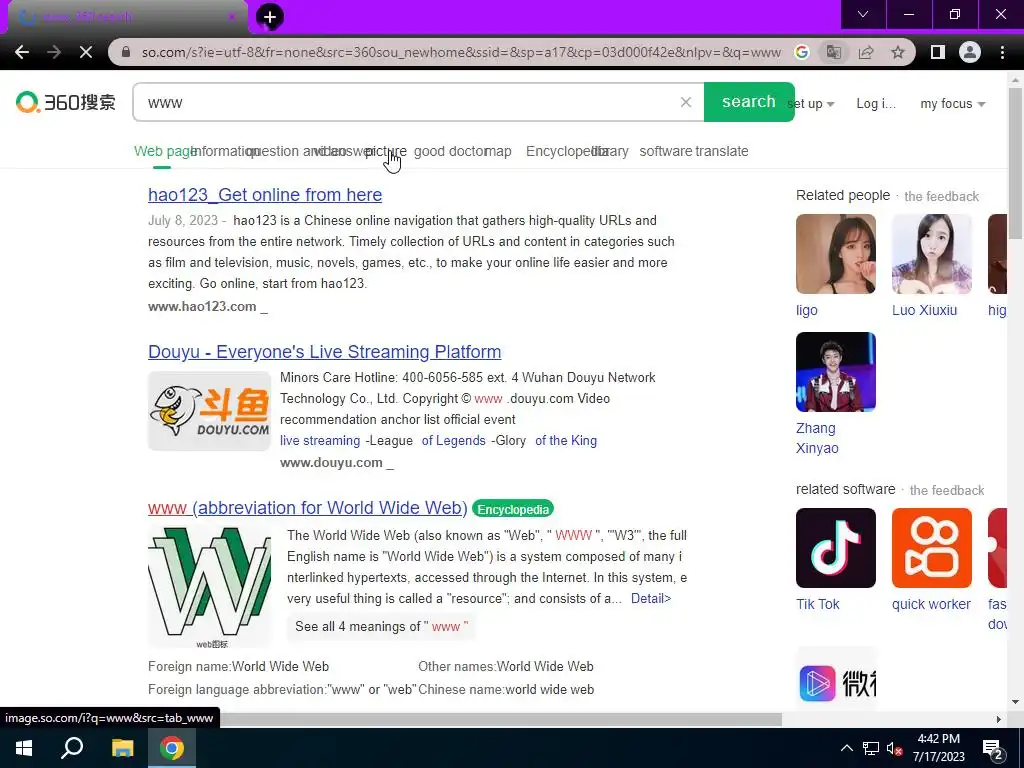The width and height of the screenshot is (1024, 768).
Task: Open the quick worker software icon
Action: pos(932,548)
